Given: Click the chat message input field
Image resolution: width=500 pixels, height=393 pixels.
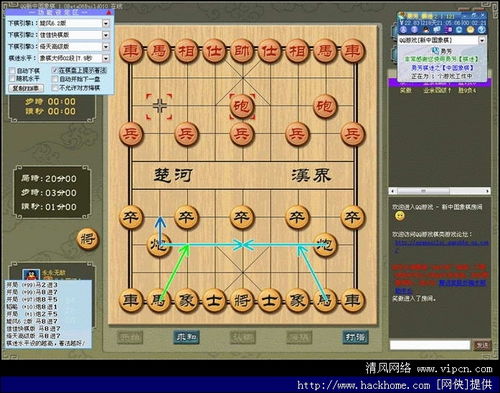Looking at the screenshot, I should click(430, 345).
